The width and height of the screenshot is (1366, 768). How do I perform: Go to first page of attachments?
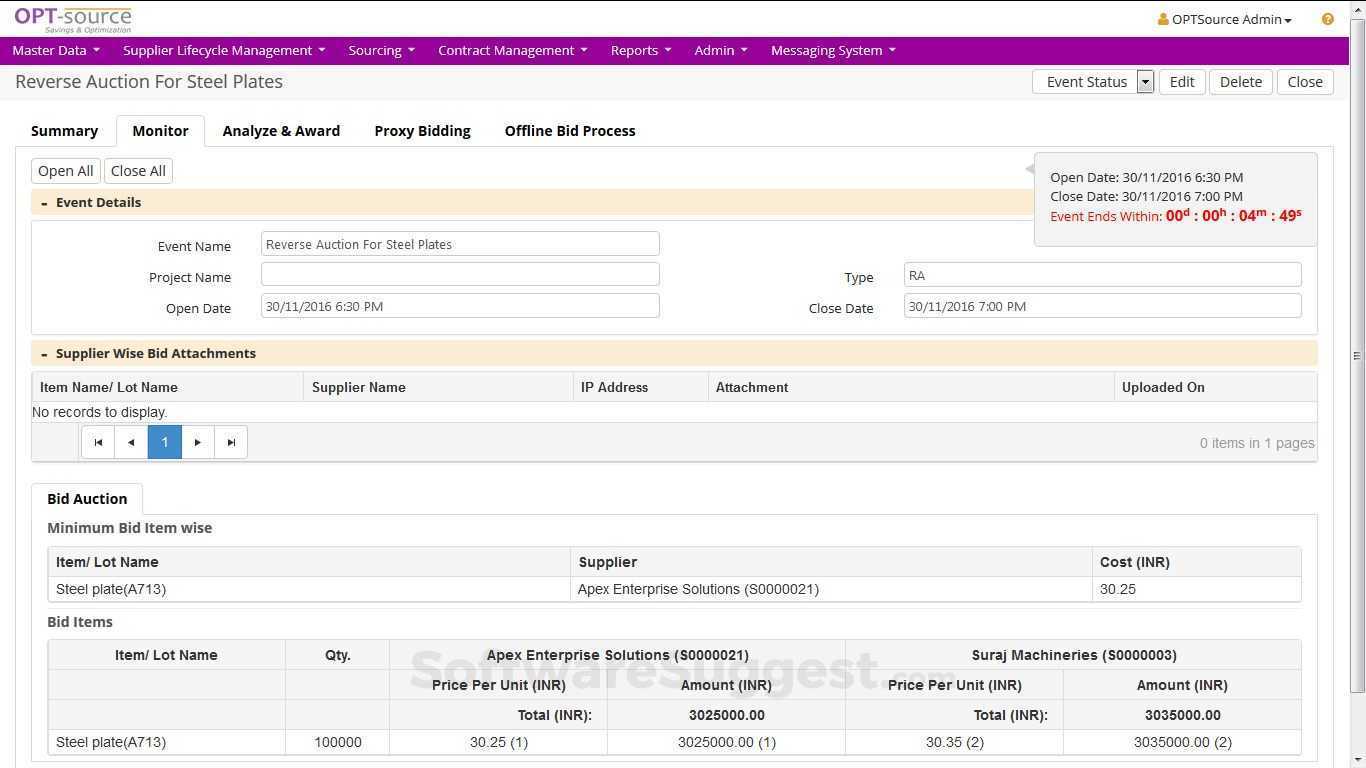(98, 442)
